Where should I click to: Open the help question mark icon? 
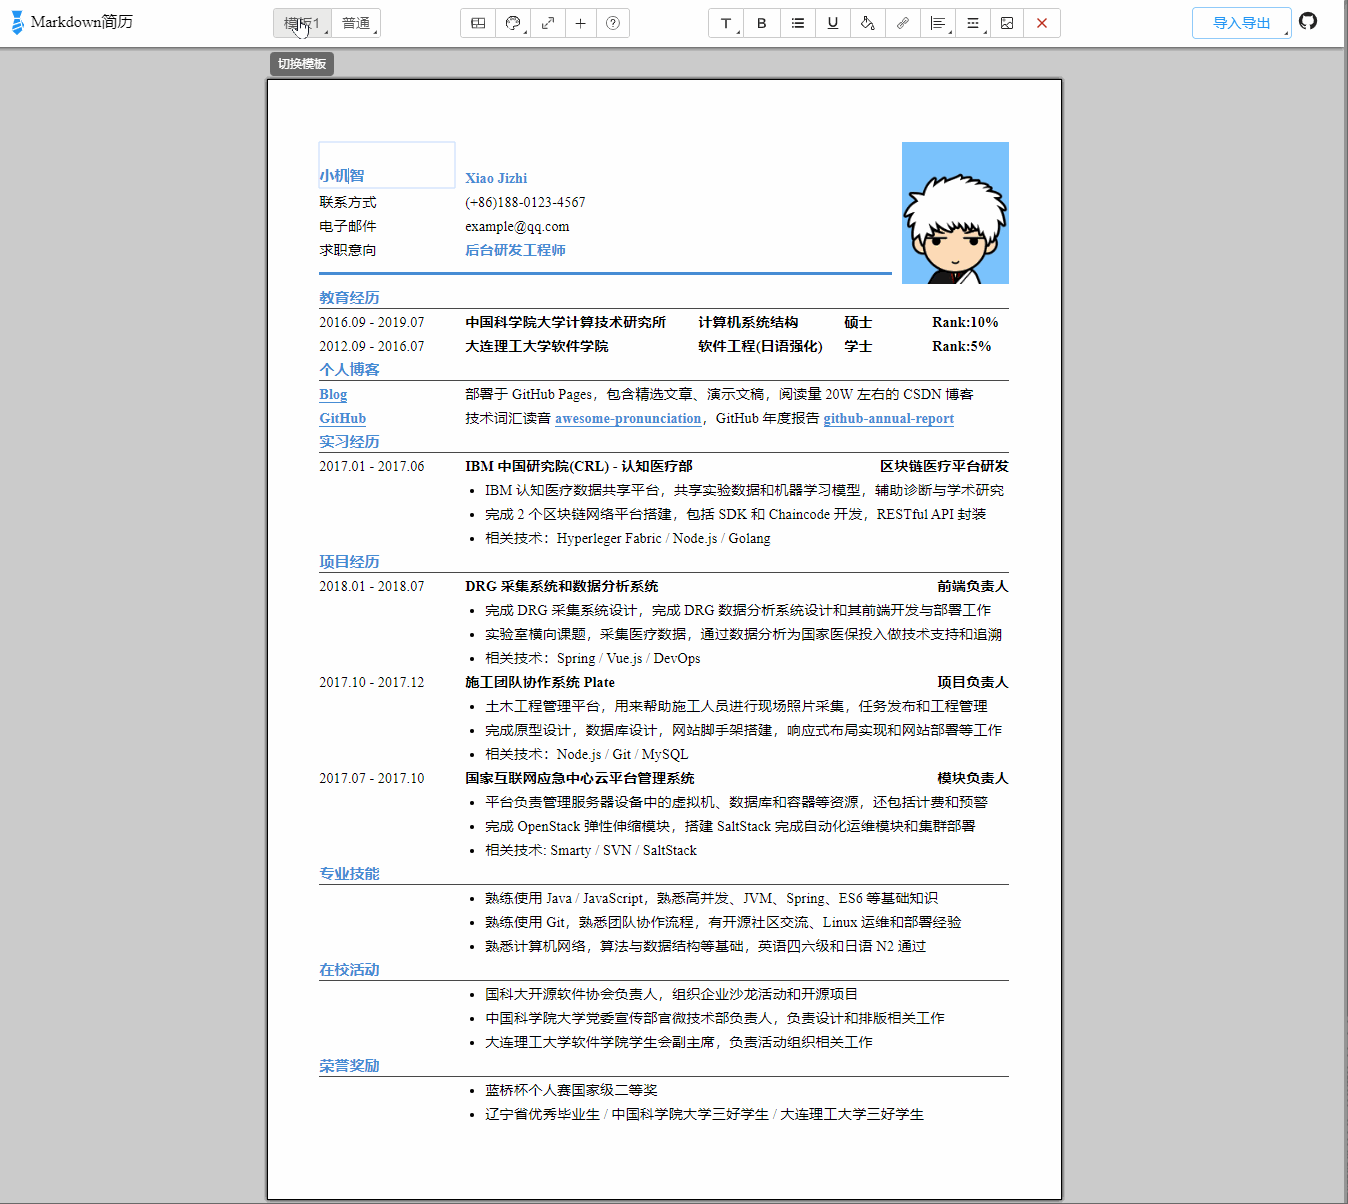pos(613,23)
